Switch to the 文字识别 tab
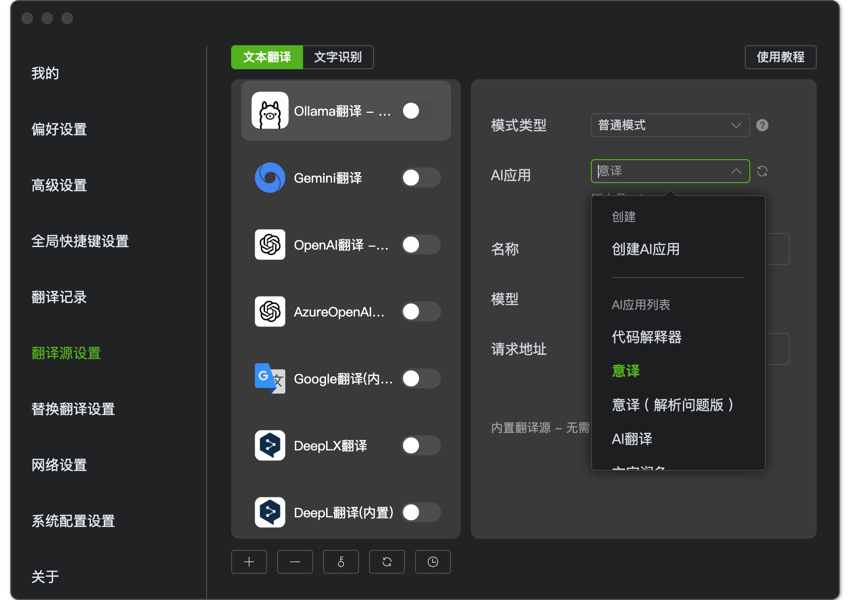This screenshot has width=850, height=600. click(x=338, y=57)
